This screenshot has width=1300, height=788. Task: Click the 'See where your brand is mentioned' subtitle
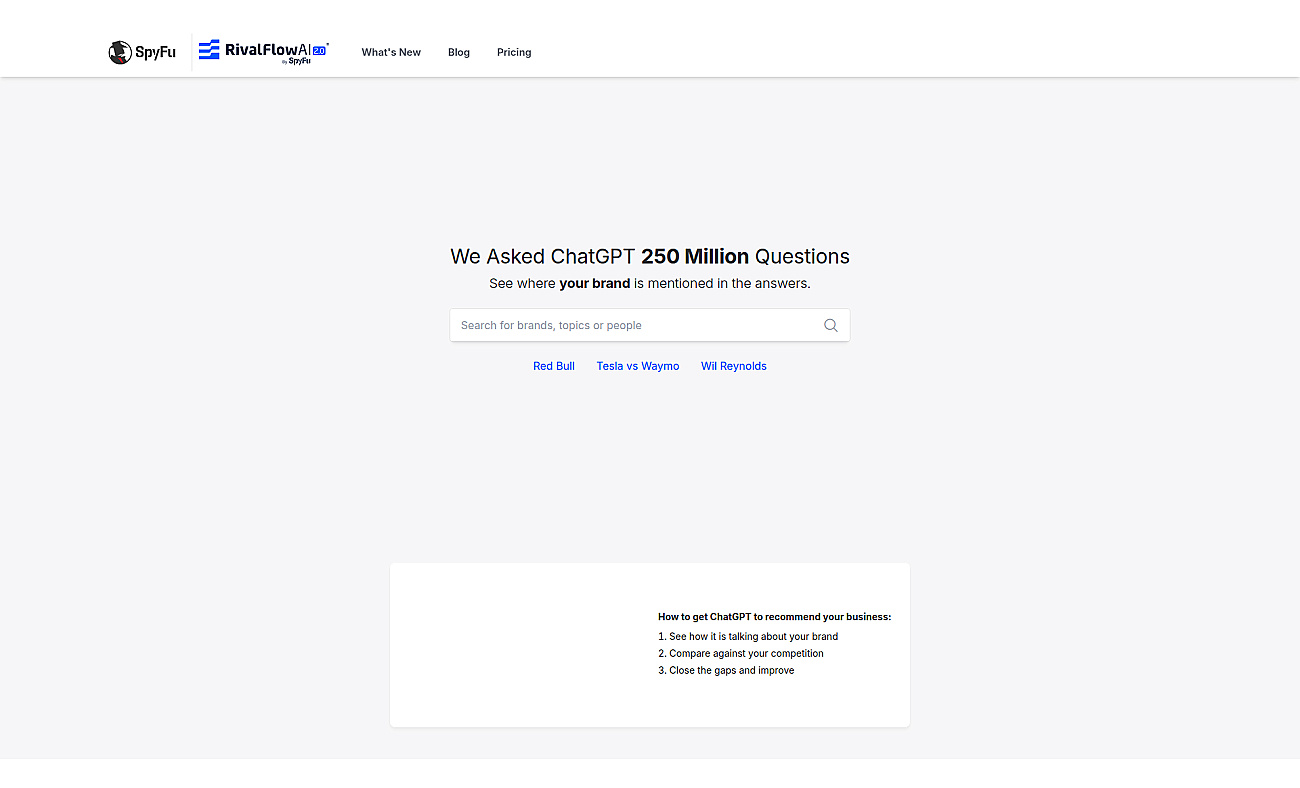pyautogui.click(x=650, y=283)
